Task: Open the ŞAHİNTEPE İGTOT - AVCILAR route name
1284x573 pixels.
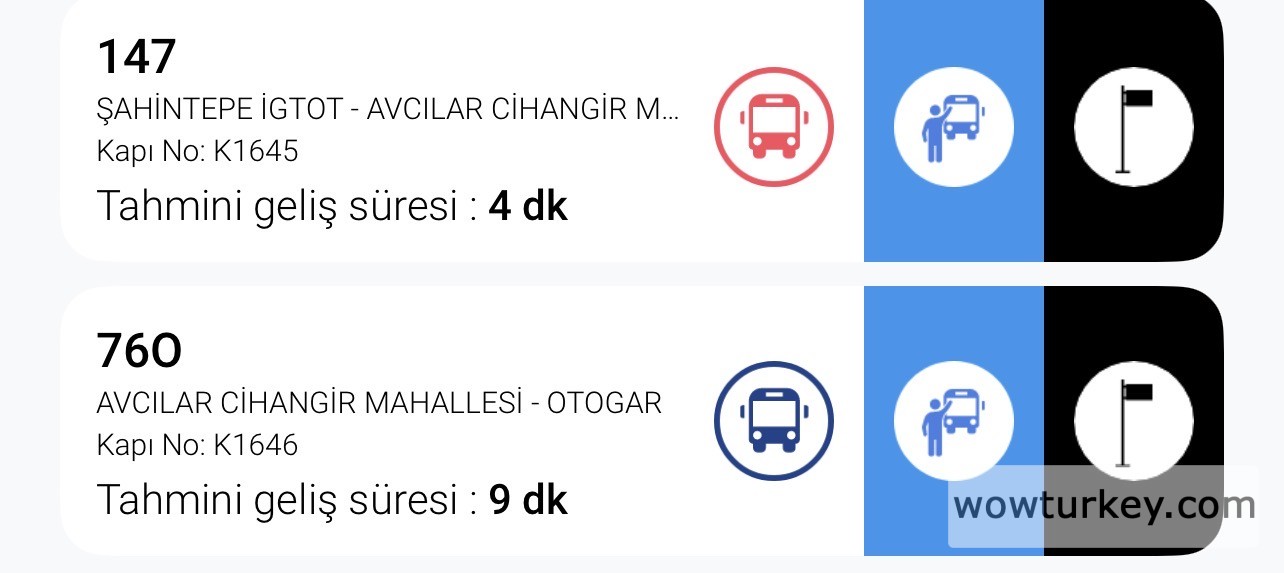Action: 388,111
